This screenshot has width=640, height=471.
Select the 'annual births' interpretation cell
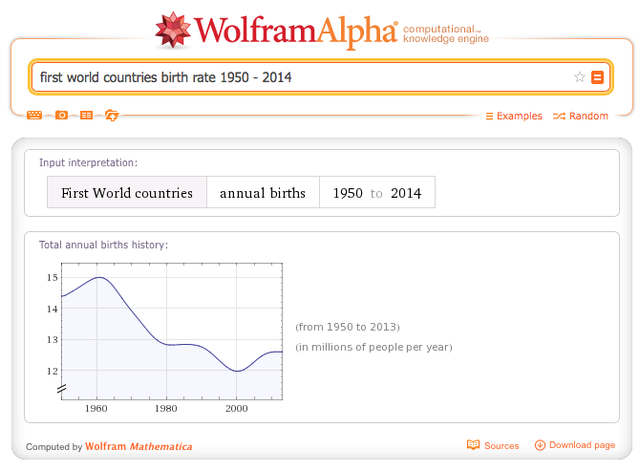click(x=263, y=193)
